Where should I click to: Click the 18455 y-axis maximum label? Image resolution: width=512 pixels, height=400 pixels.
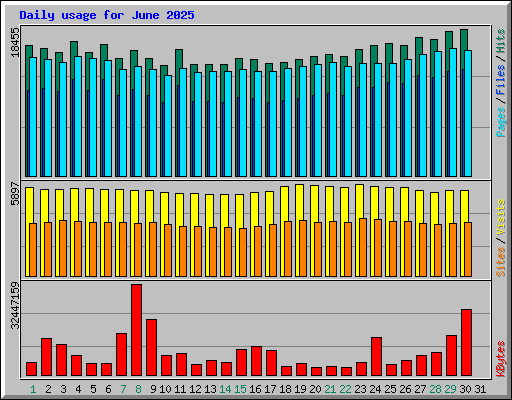pos(15,42)
